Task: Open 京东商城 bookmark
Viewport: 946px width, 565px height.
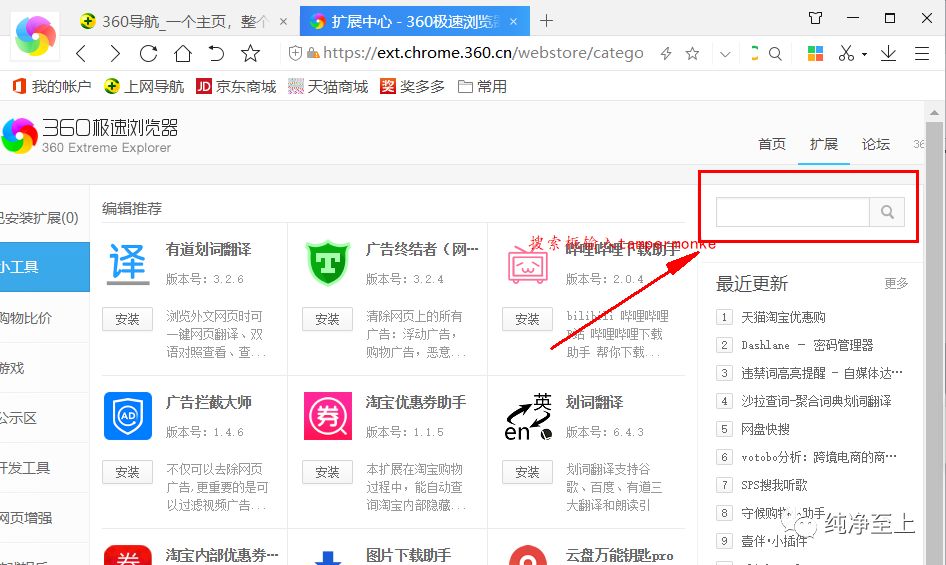Action: (x=236, y=87)
